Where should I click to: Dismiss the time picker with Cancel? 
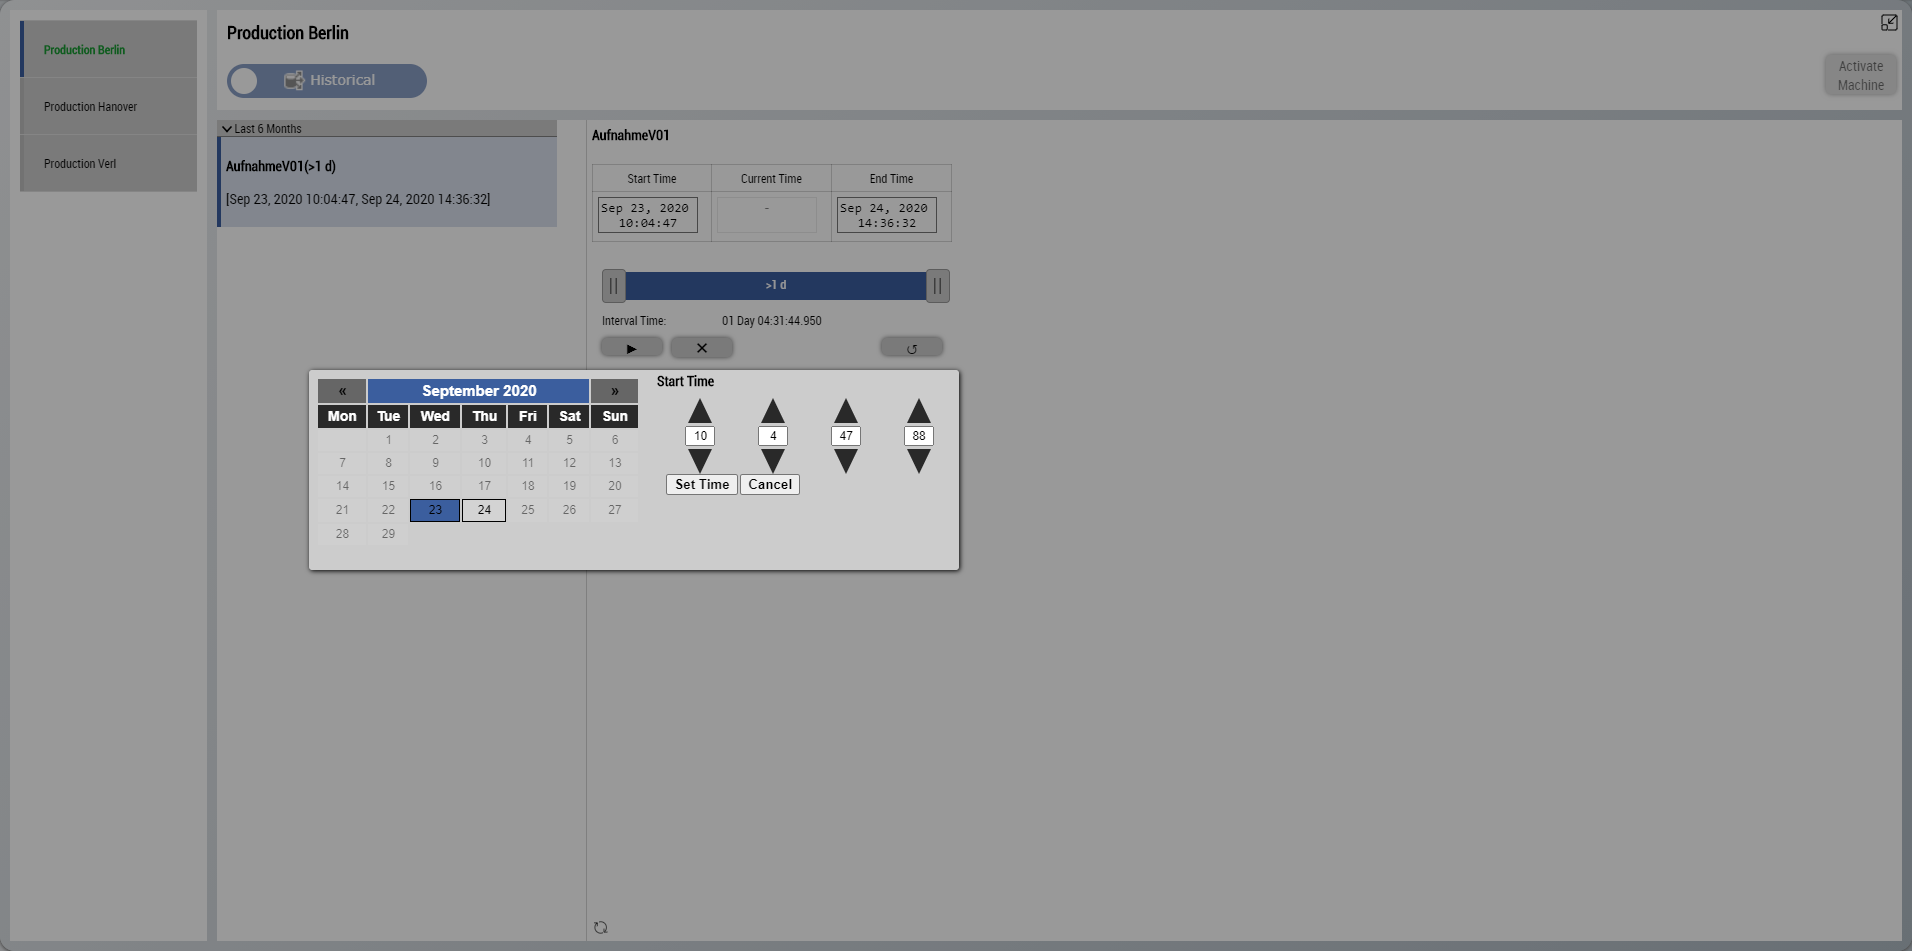click(x=769, y=484)
